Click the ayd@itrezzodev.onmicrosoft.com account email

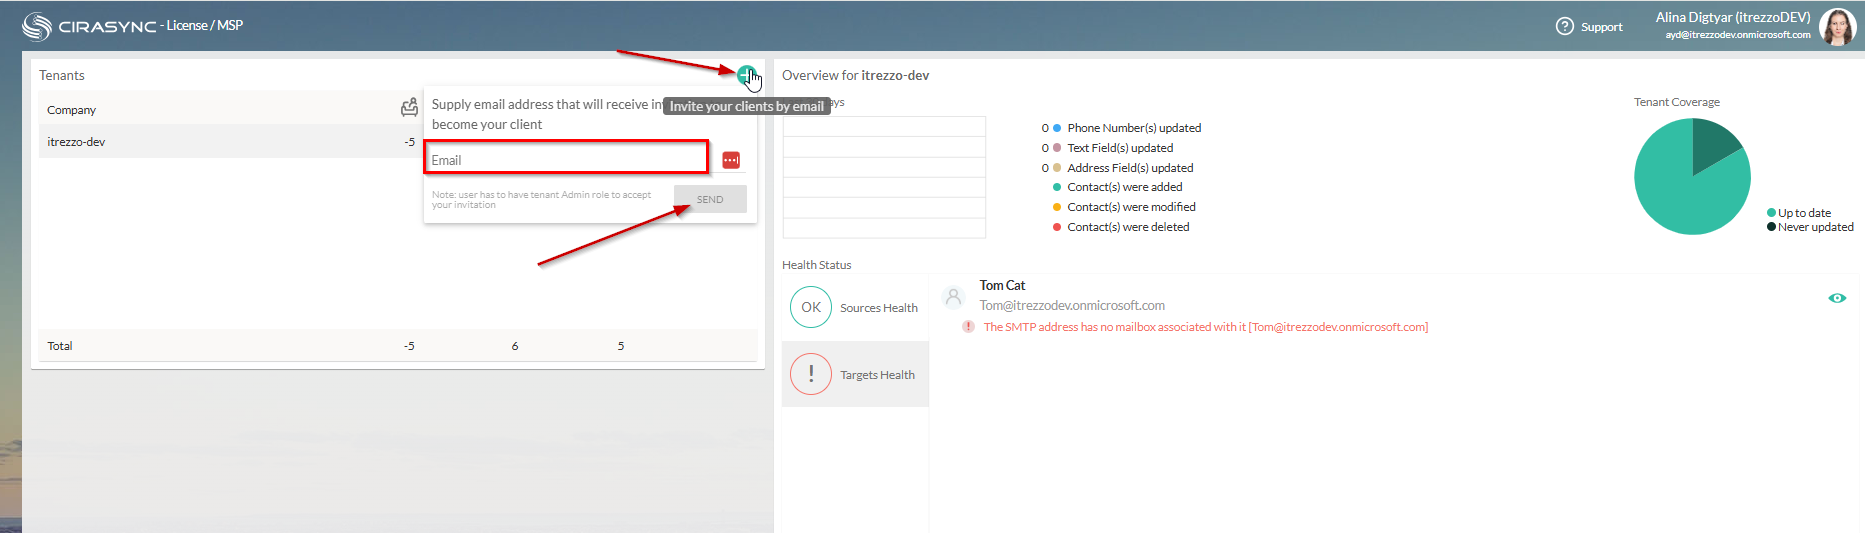pyautogui.click(x=1738, y=35)
